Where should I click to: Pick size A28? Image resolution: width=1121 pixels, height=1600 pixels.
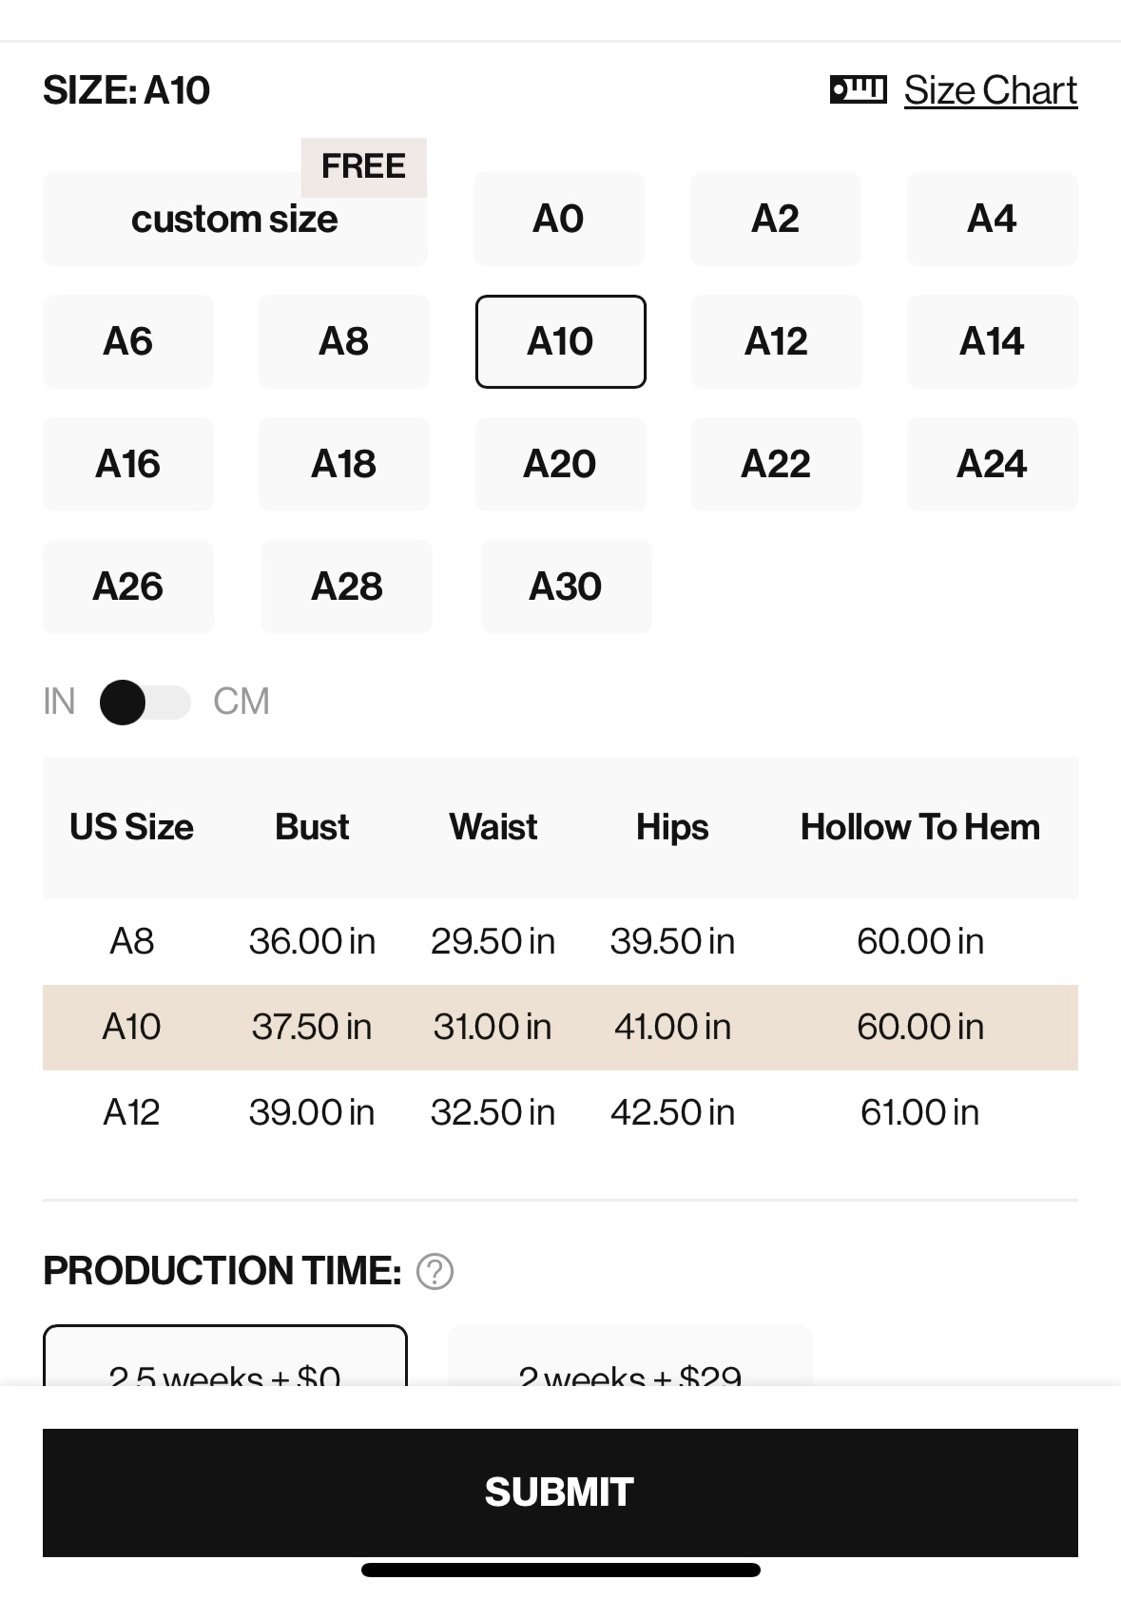pyautogui.click(x=347, y=587)
